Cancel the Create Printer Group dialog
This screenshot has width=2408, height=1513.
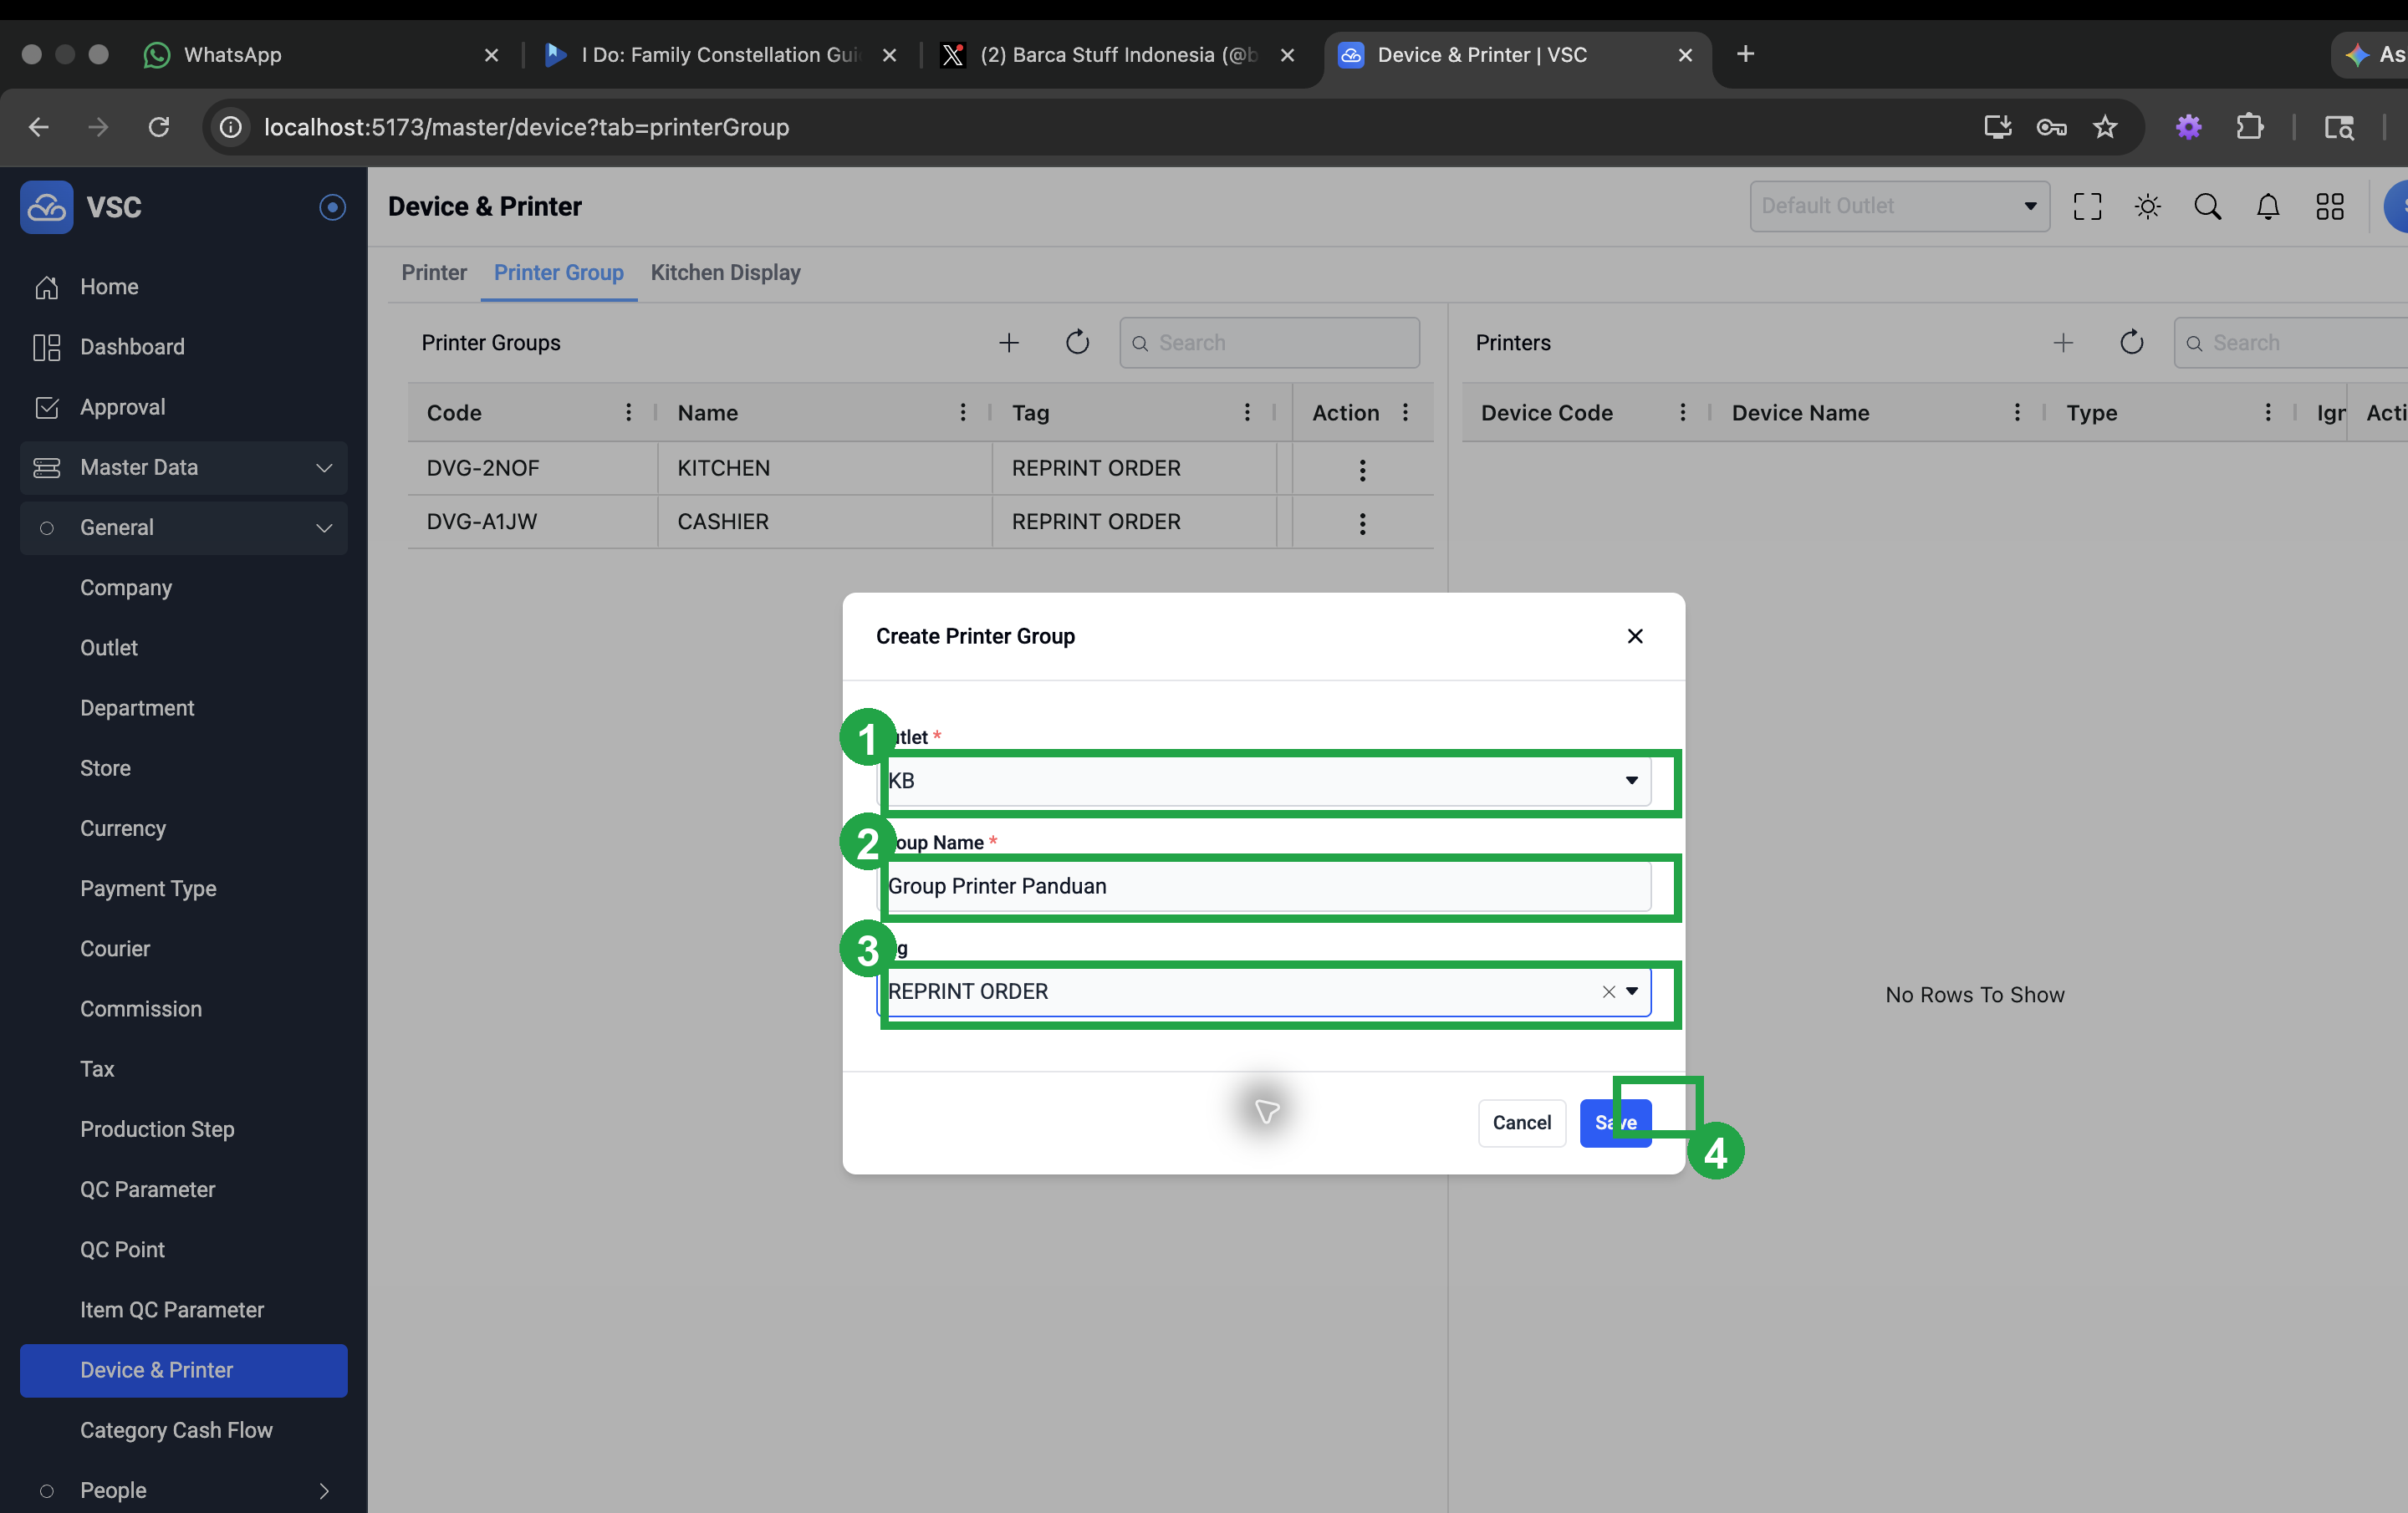point(1522,1122)
